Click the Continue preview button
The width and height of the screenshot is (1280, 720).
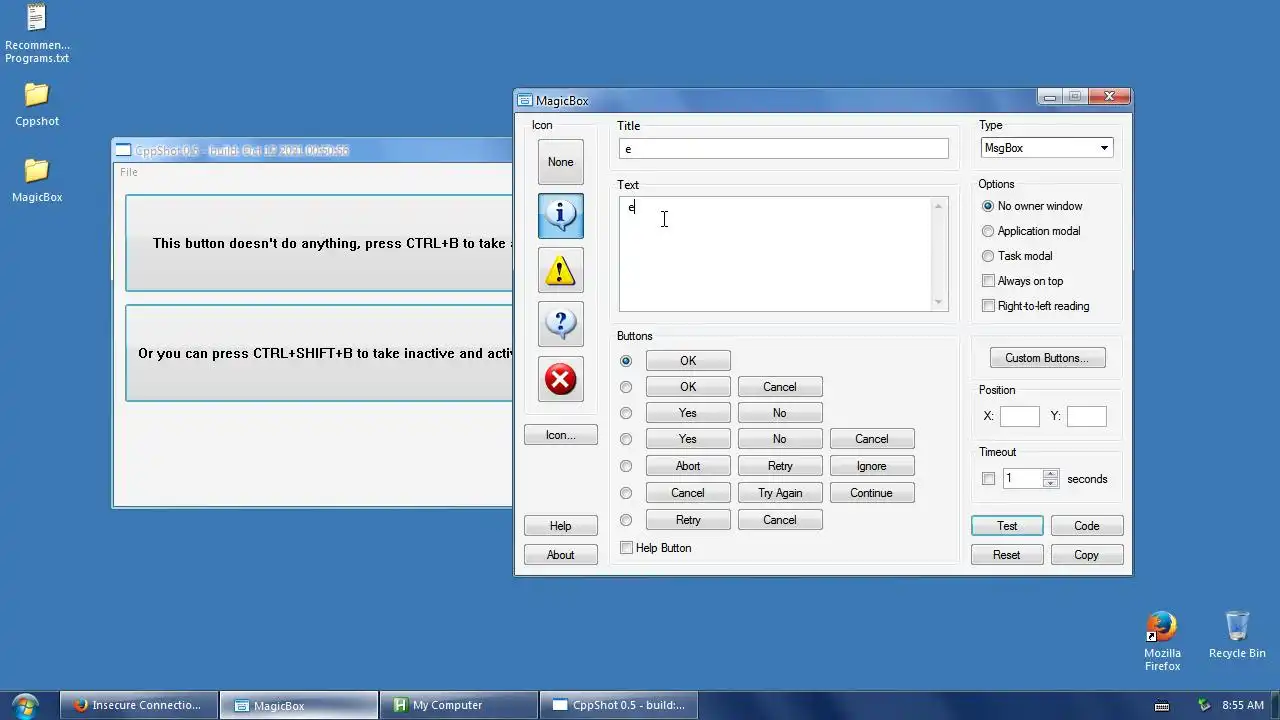coord(871,493)
